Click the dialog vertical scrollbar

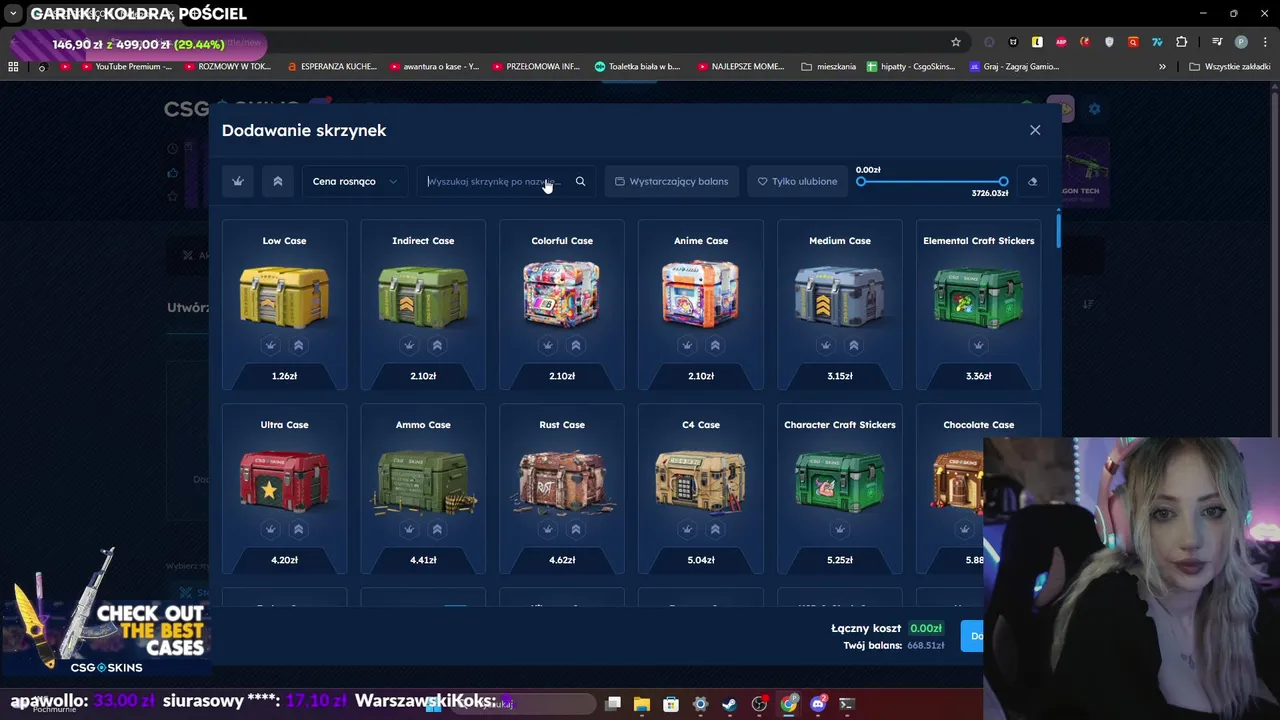[x=1058, y=230]
